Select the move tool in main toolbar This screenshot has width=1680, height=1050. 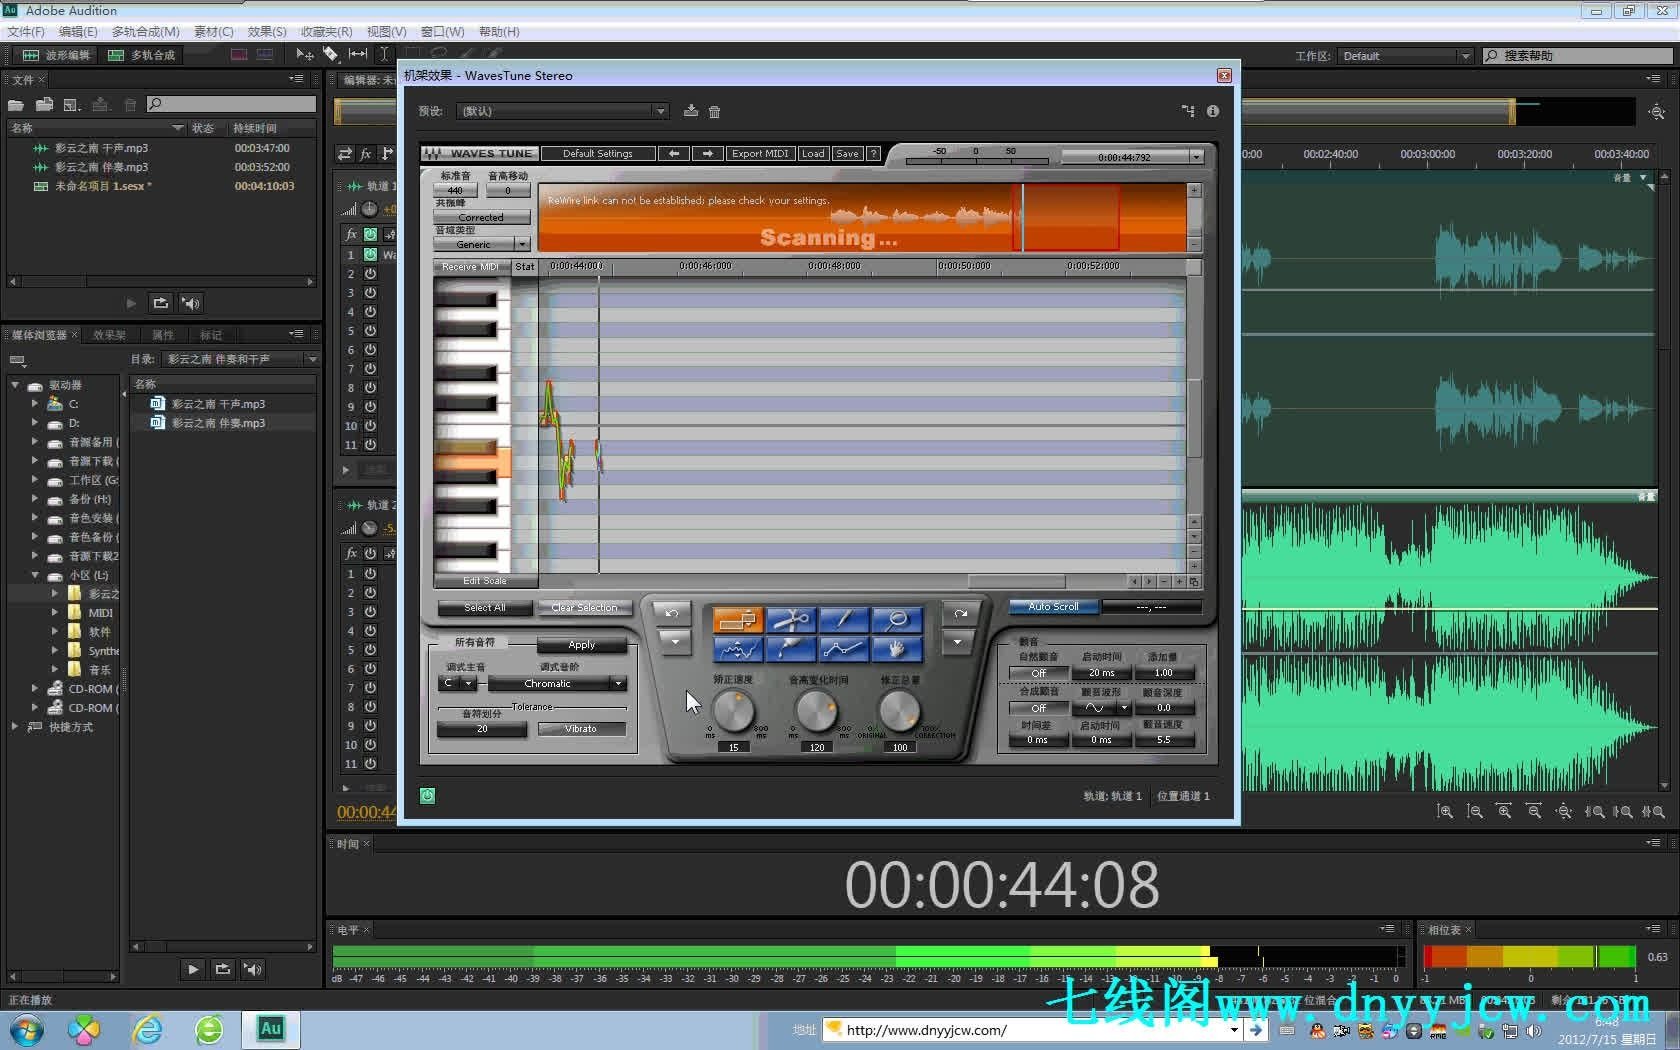(305, 54)
